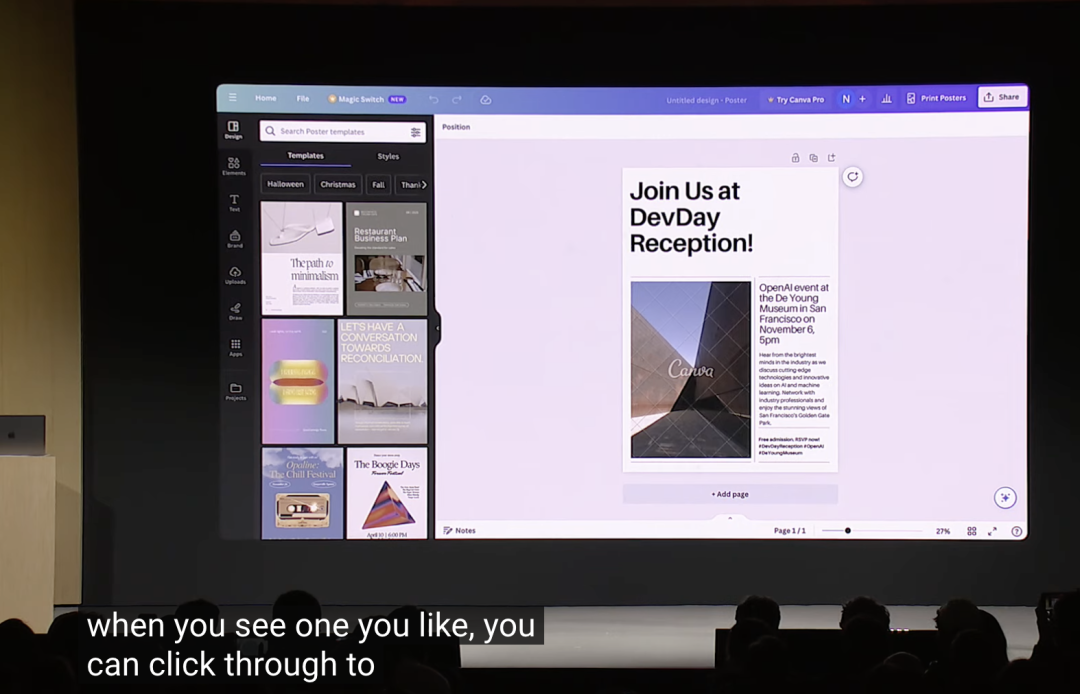
Task: Open the grid view pages icon
Action: (x=972, y=531)
